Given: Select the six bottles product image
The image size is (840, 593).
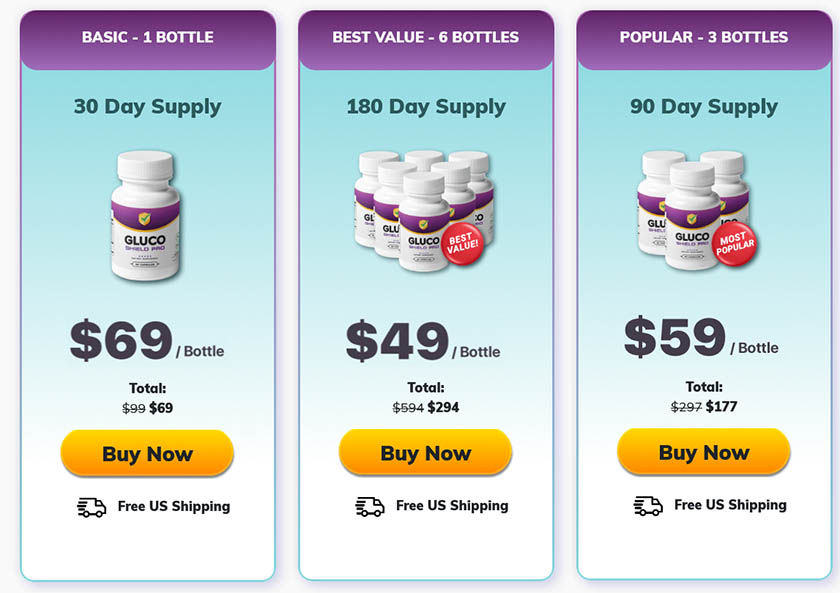Looking at the screenshot, I should [x=424, y=211].
